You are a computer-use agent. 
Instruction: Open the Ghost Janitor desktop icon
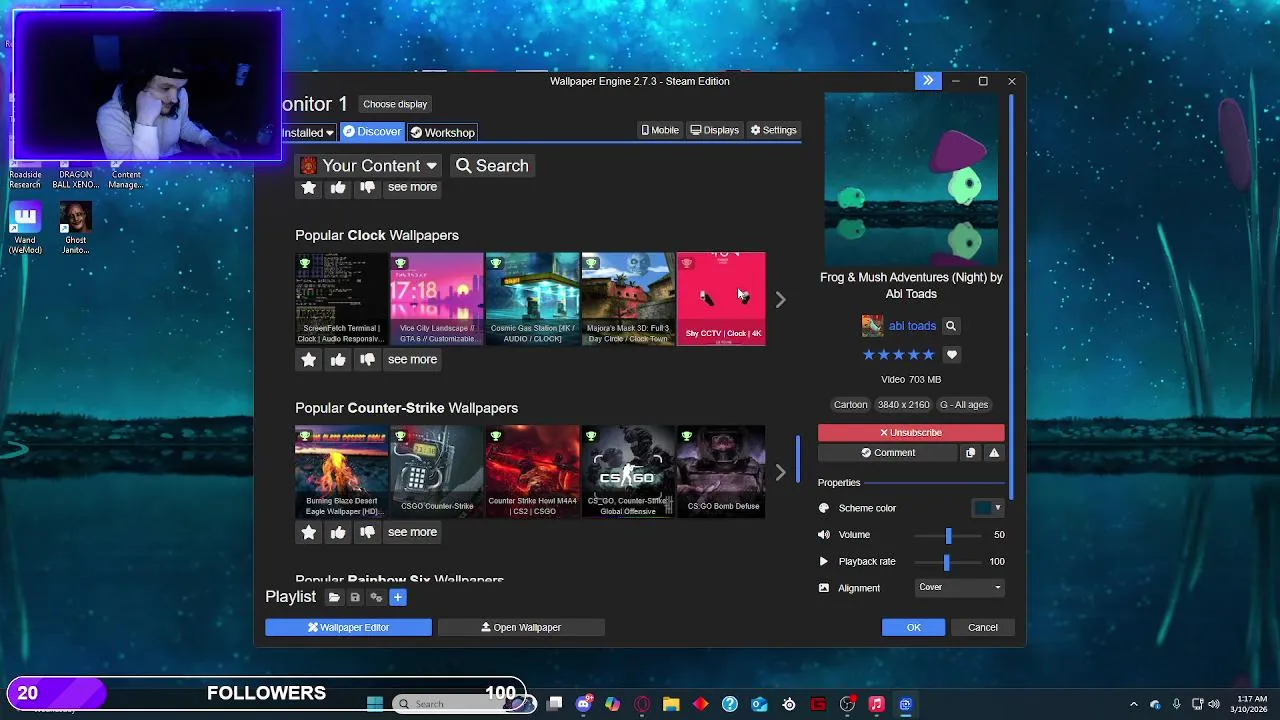pyautogui.click(x=76, y=228)
